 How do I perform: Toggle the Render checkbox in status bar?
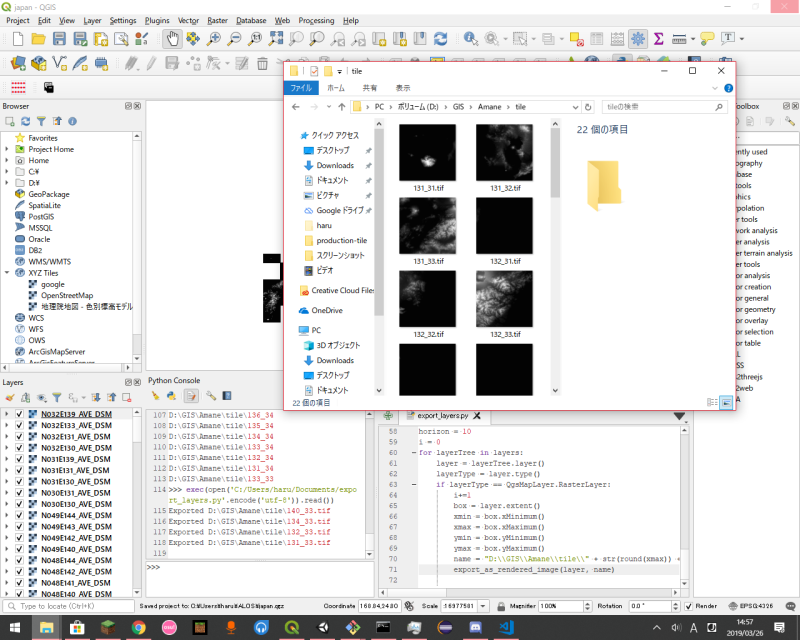click(x=687, y=607)
